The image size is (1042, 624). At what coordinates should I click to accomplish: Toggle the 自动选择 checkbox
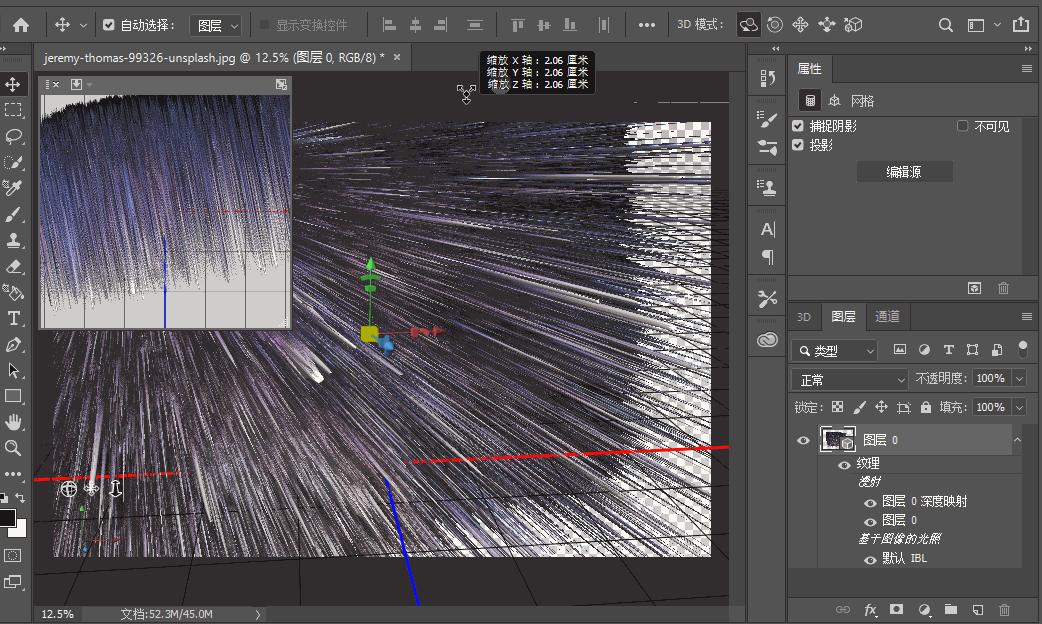(x=109, y=25)
